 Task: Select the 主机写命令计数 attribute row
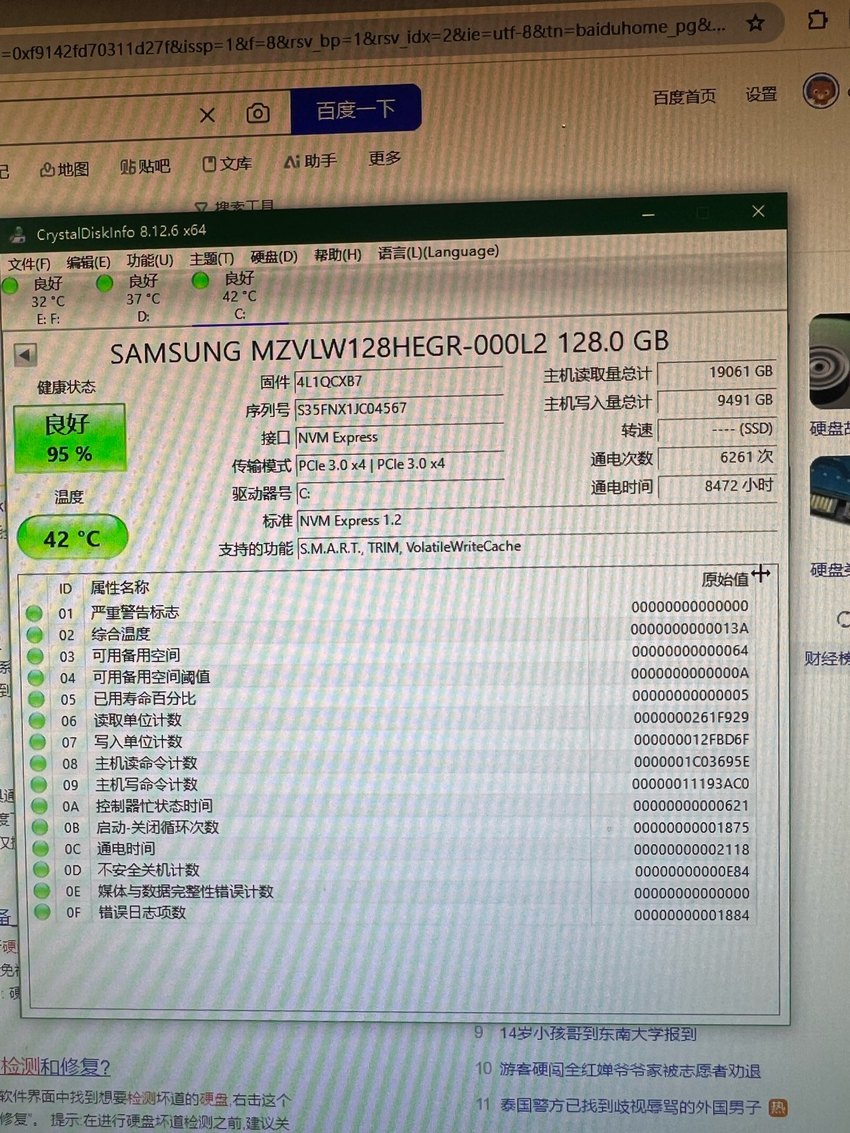[x=391, y=784]
